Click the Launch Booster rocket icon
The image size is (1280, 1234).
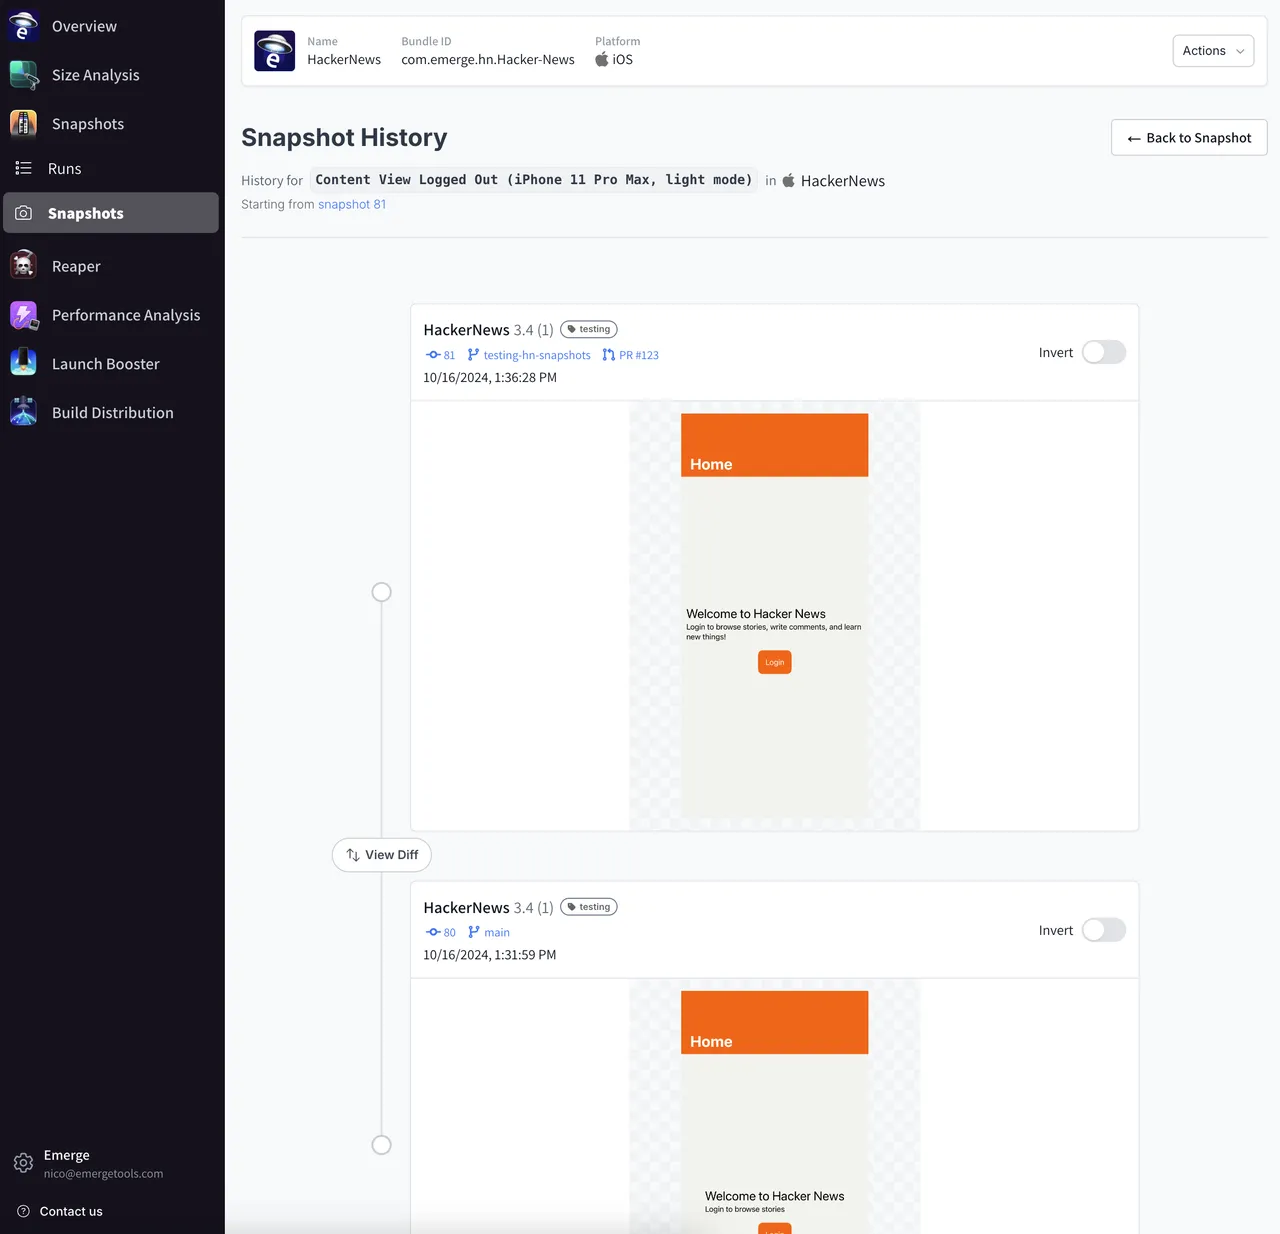click(23, 364)
